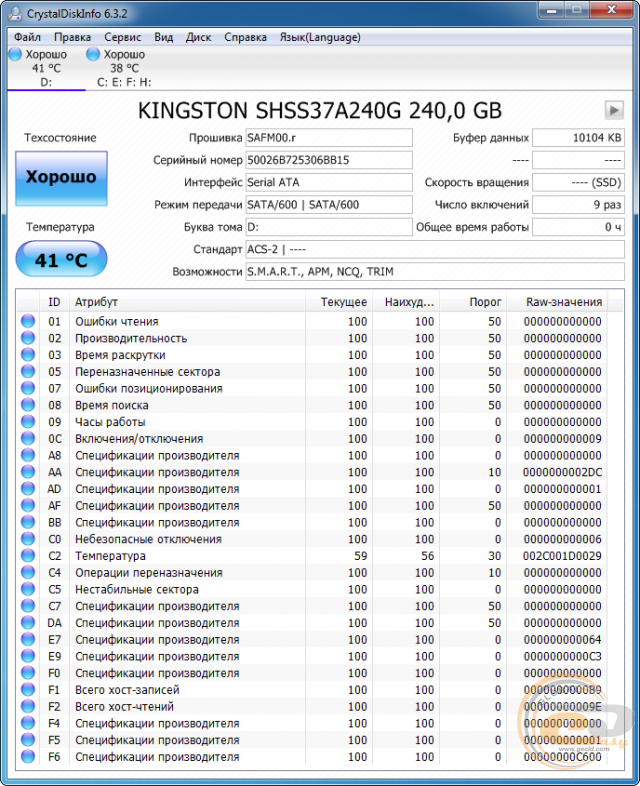Click the Порог column header
This screenshot has height=786, width=640.
[x=473, y=302]
